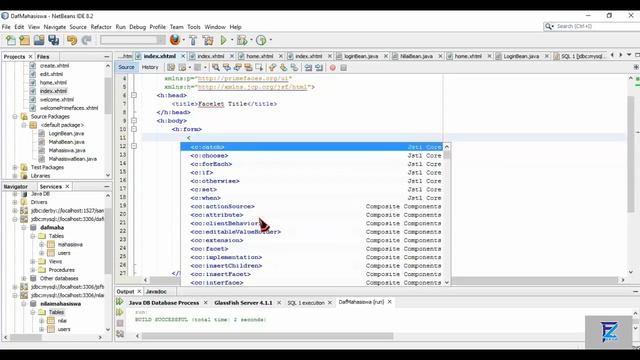Select the nilaimahasiswa database node

pyautogui.click(x=60, y=304)
